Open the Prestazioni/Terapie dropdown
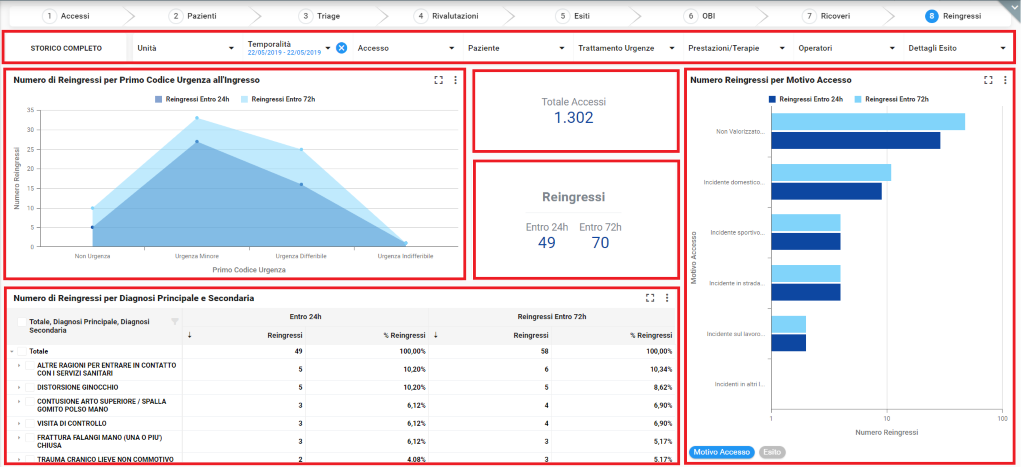The image size is (1024, 467). click(737, 48)
